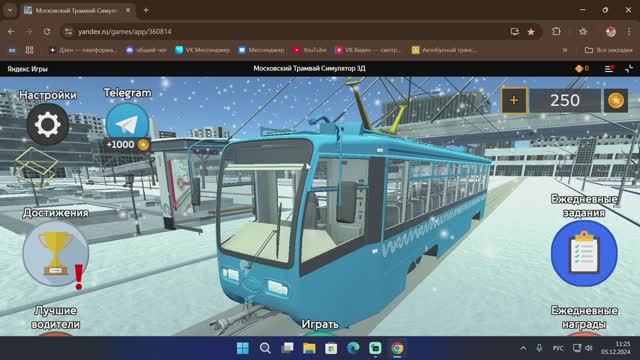Click the install app icon in address bar
This screenshot has height=360, width=640.
pos(515,31)
